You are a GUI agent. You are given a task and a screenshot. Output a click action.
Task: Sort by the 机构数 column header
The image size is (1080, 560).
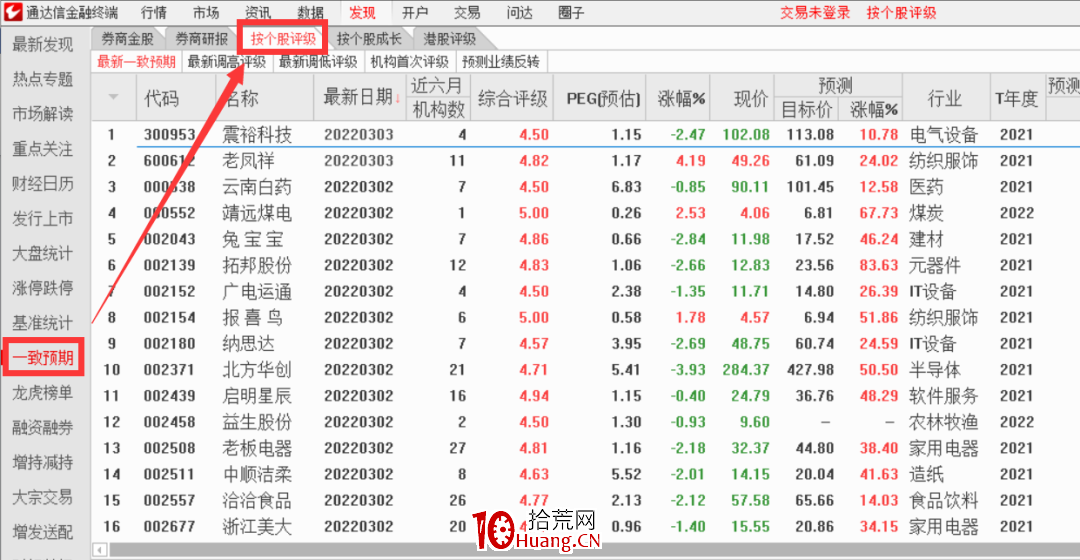[439, 109]
